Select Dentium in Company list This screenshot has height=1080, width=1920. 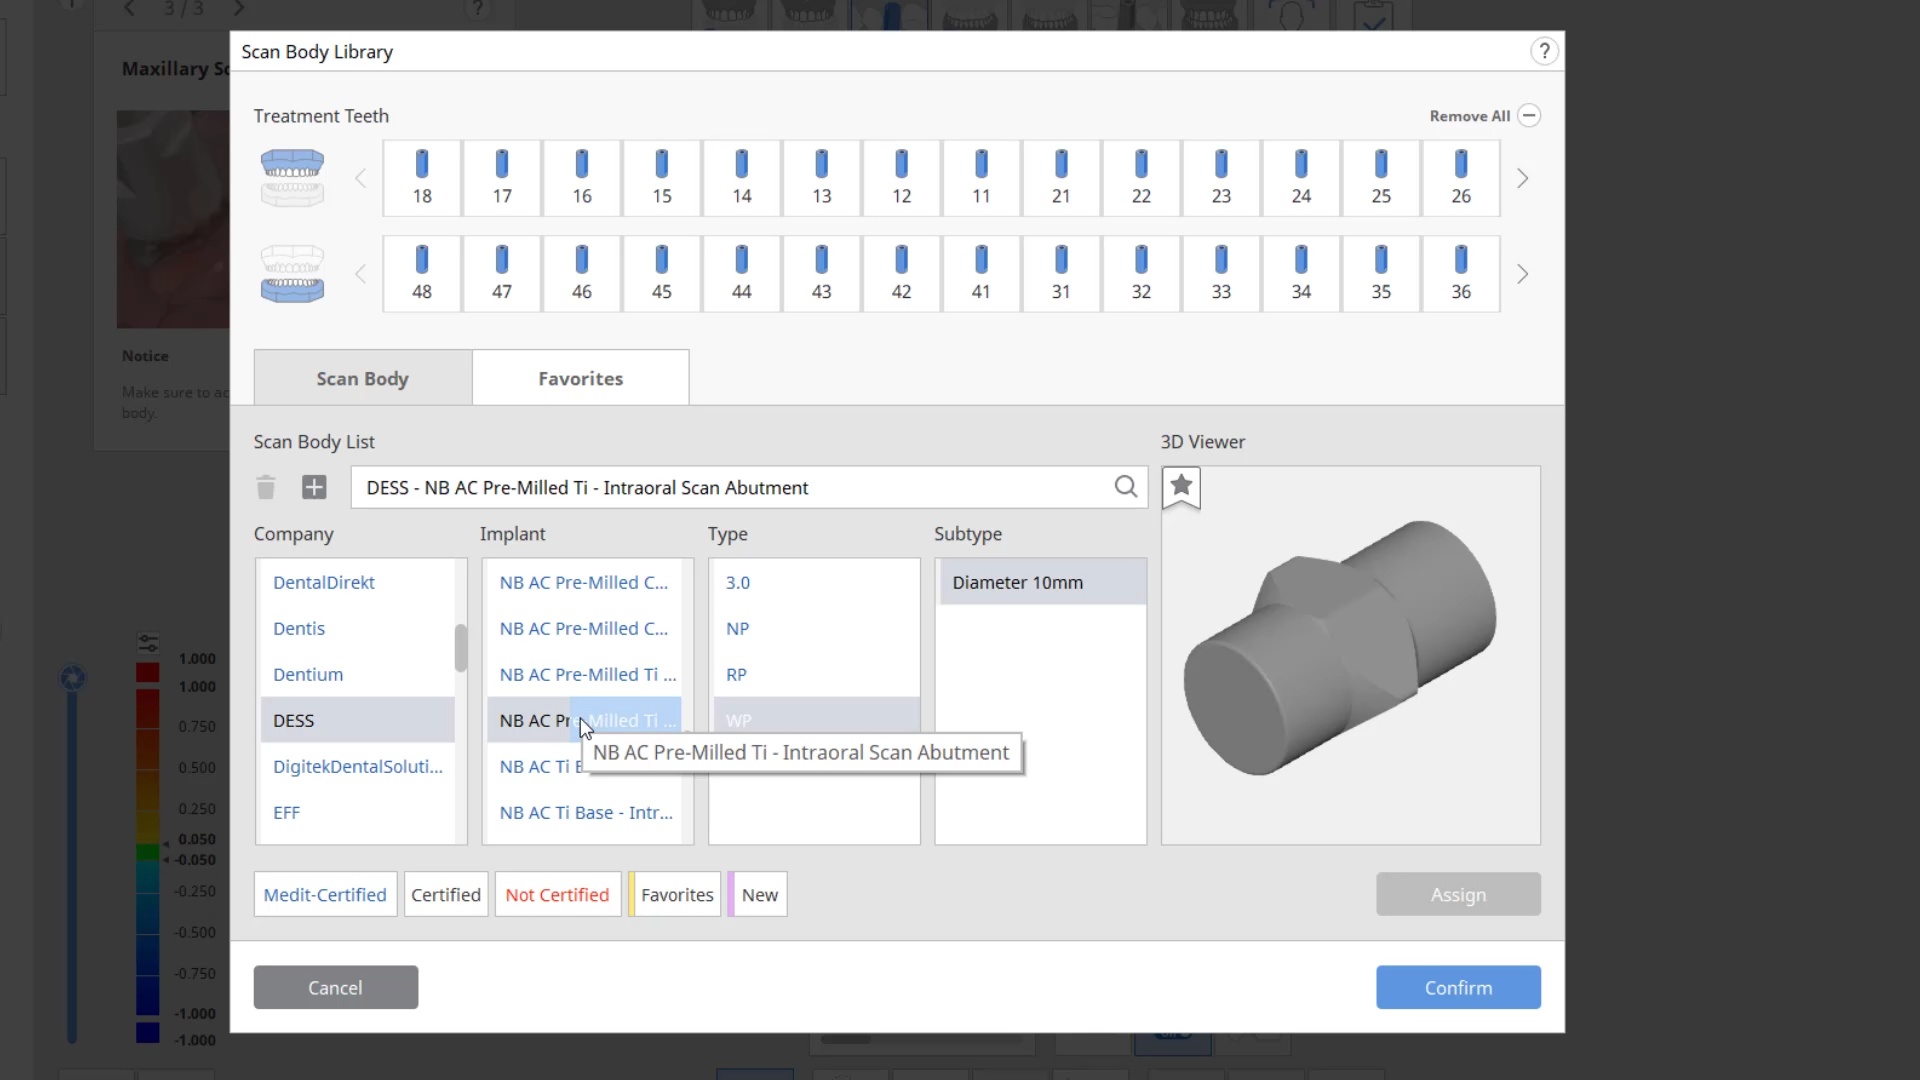308,674
